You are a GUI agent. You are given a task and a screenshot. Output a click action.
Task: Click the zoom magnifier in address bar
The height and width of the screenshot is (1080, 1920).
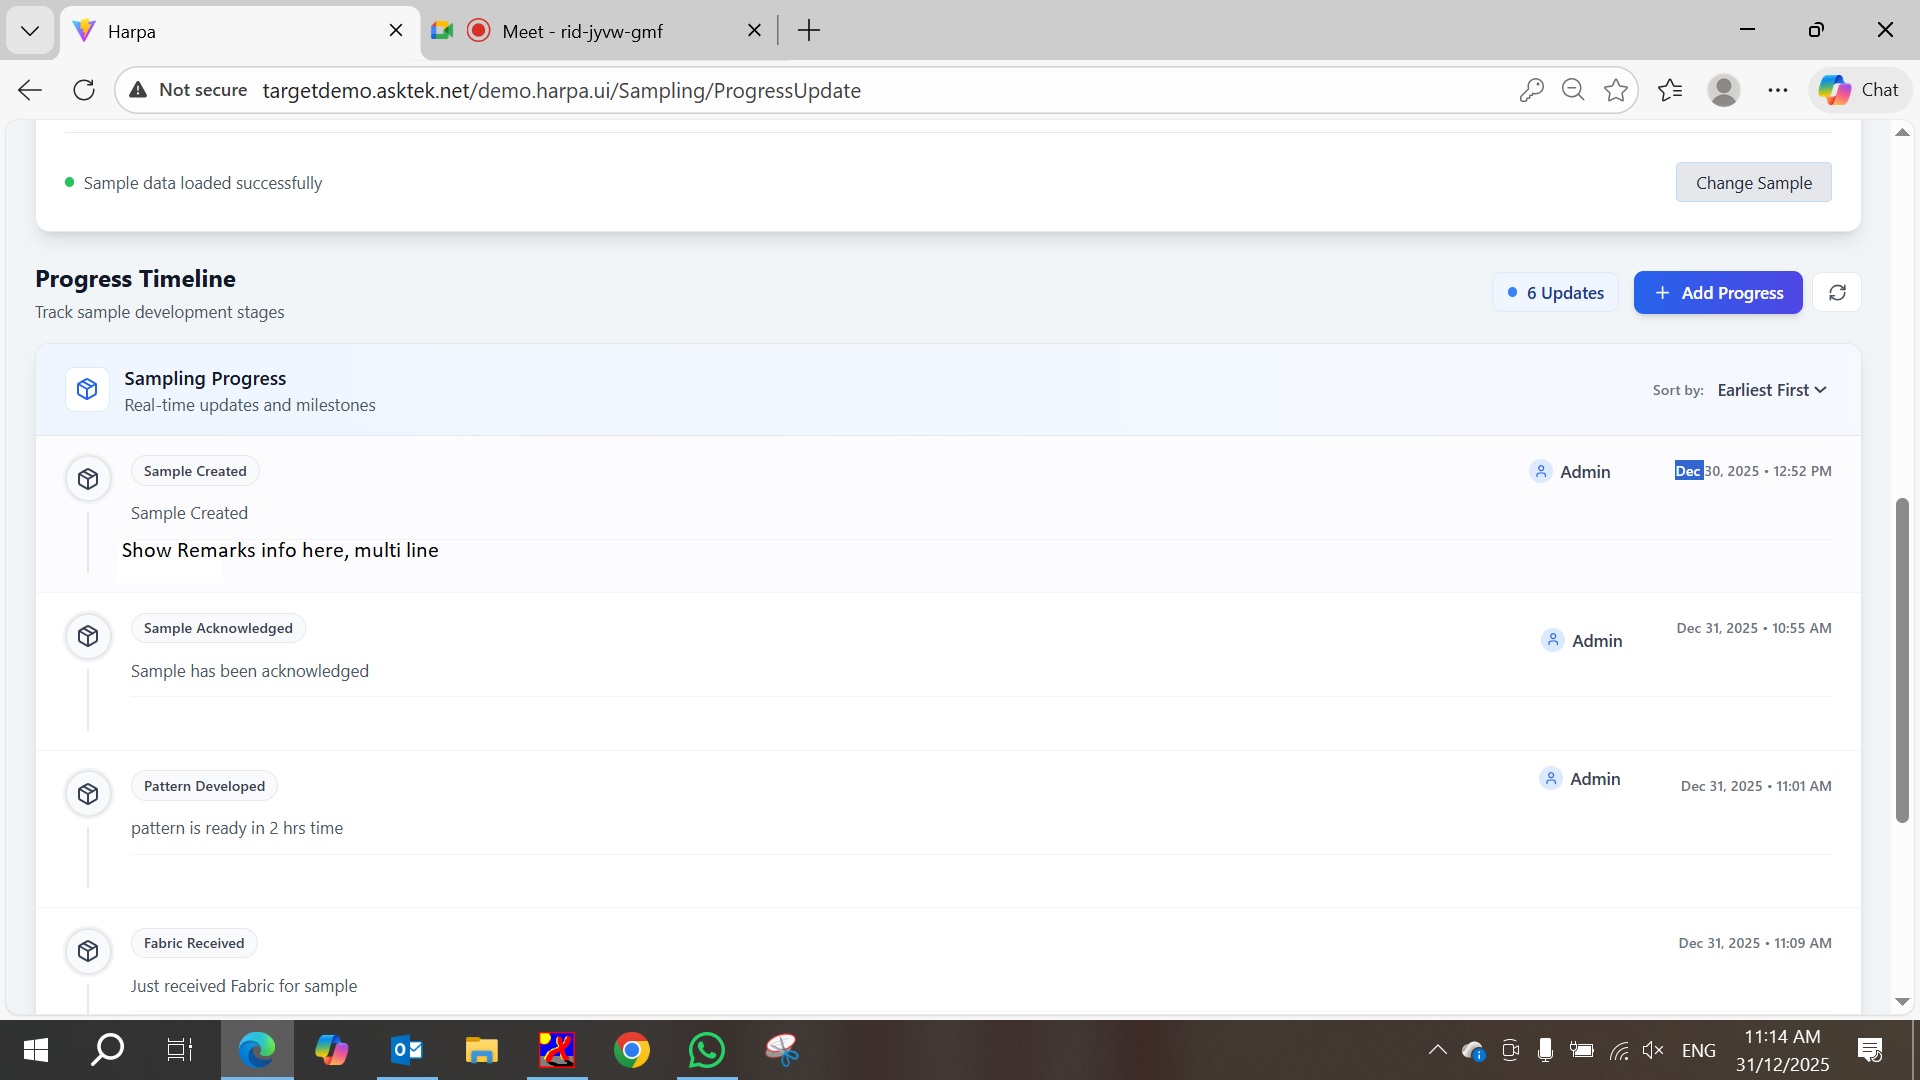1573,91
